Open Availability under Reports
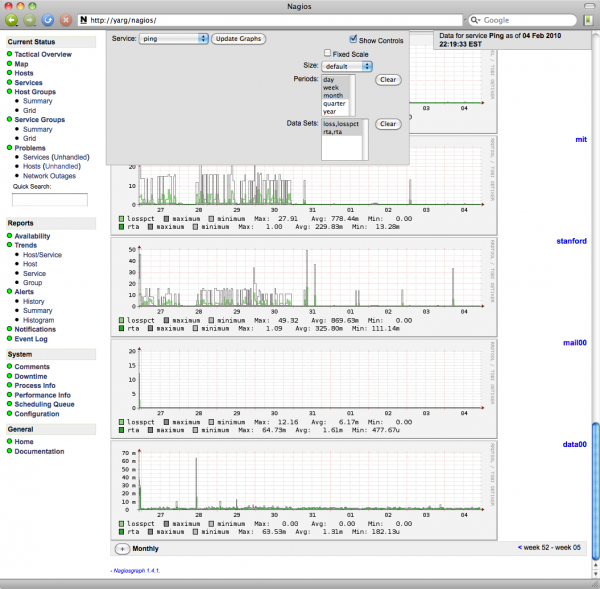This screenshot has width=600, height=589. [x=32, y=236]
